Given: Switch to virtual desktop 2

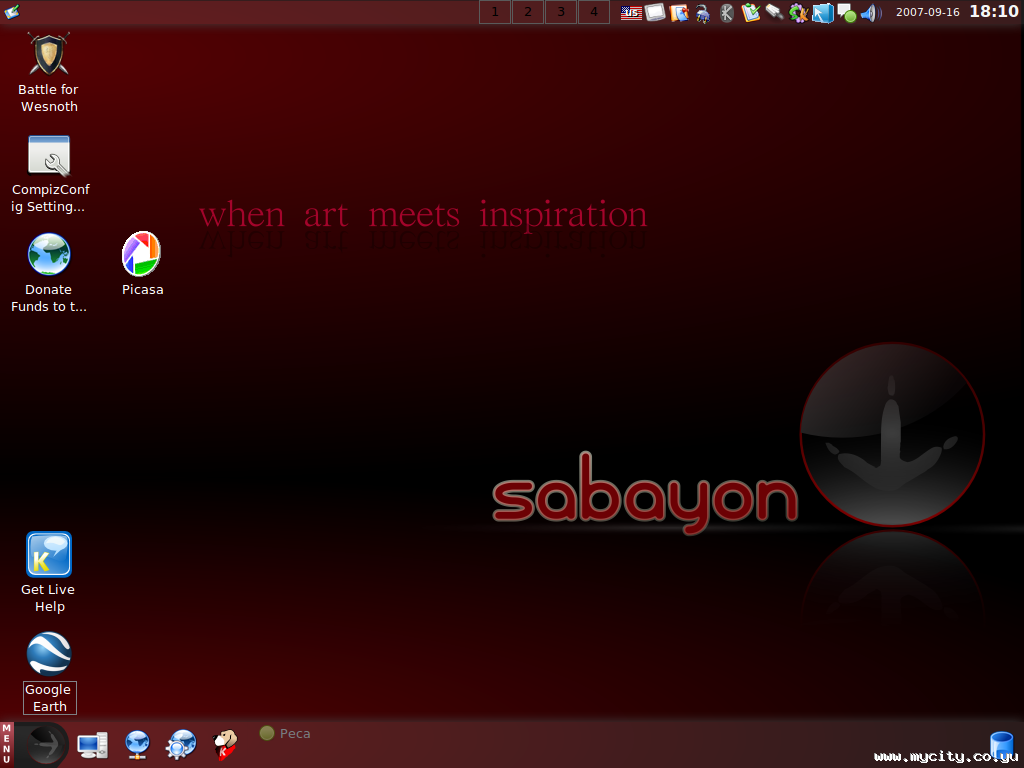Looking at the screenshot, I should coord(528,12).
